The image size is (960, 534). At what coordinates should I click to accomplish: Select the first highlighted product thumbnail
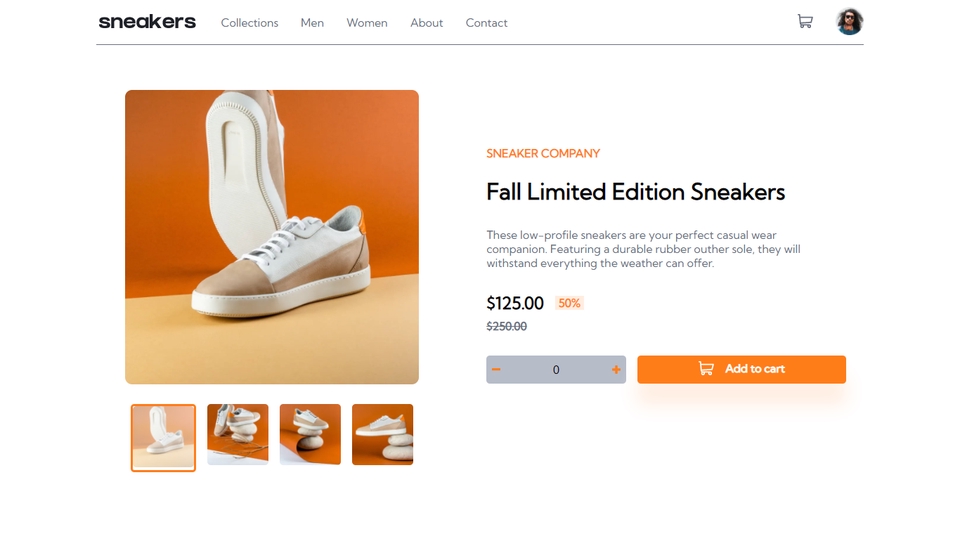163,437
